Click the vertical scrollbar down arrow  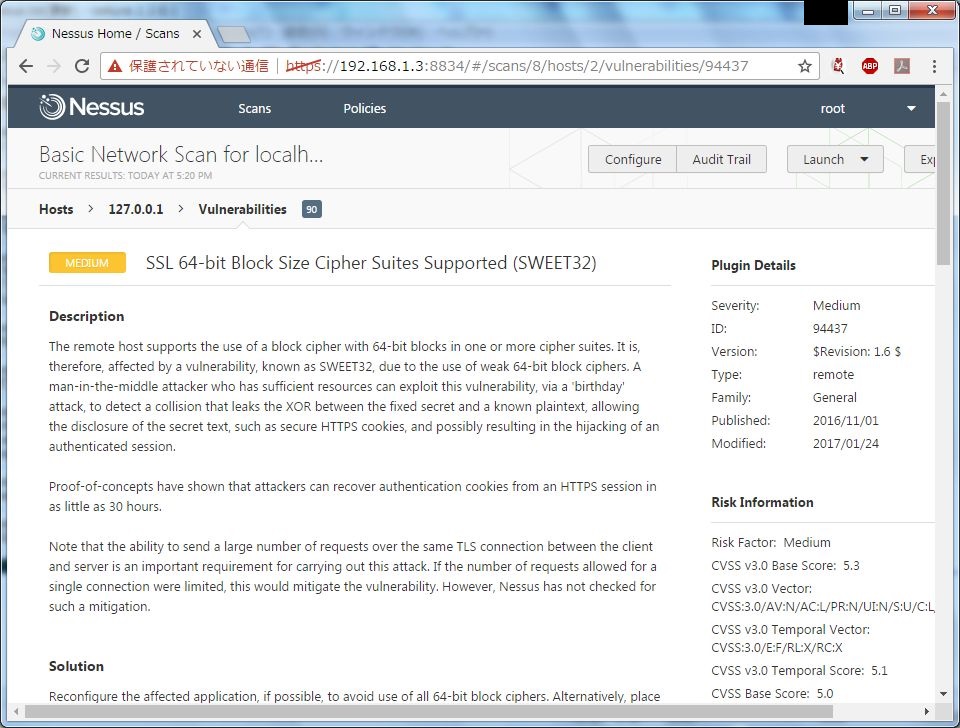tap(943, 694)
